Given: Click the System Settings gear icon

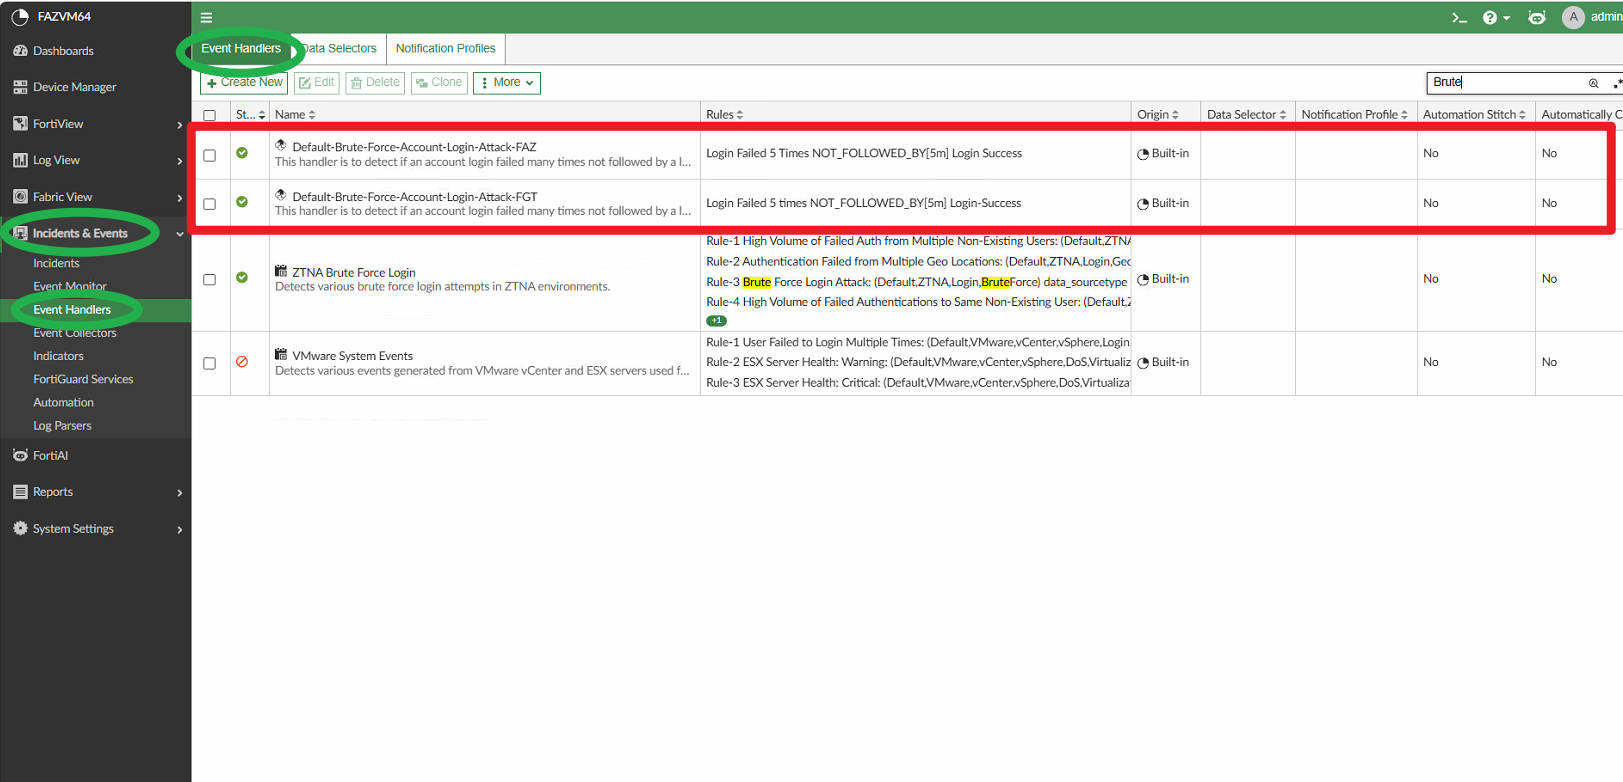Looking at the screenshot, I should pos(20,528).
